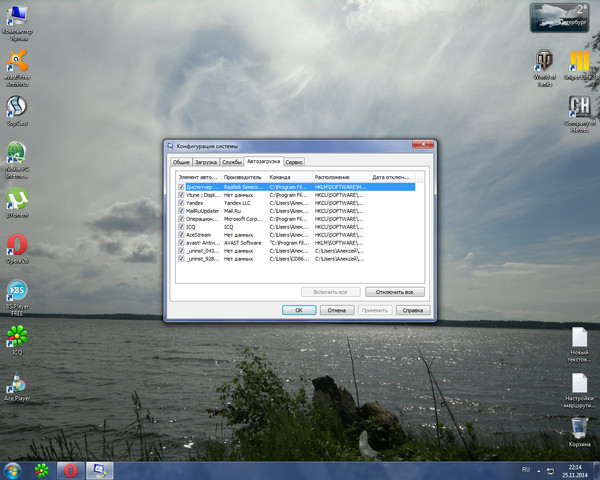Select the Автозагрузка tab

263,161
